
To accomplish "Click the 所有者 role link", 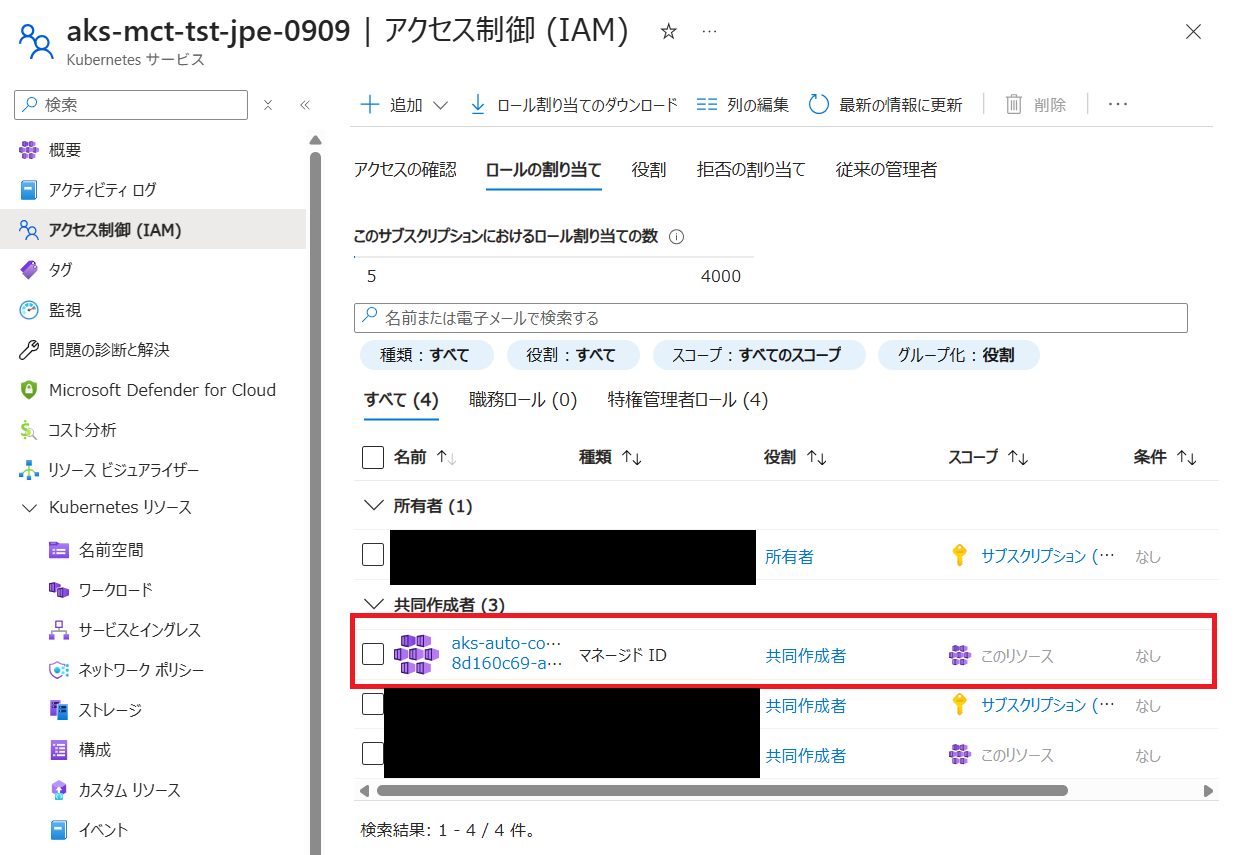I will pos(789,556).
